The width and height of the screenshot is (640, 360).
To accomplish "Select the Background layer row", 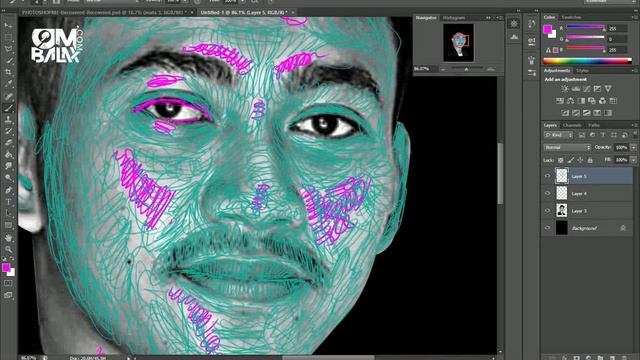I will 588,228.
